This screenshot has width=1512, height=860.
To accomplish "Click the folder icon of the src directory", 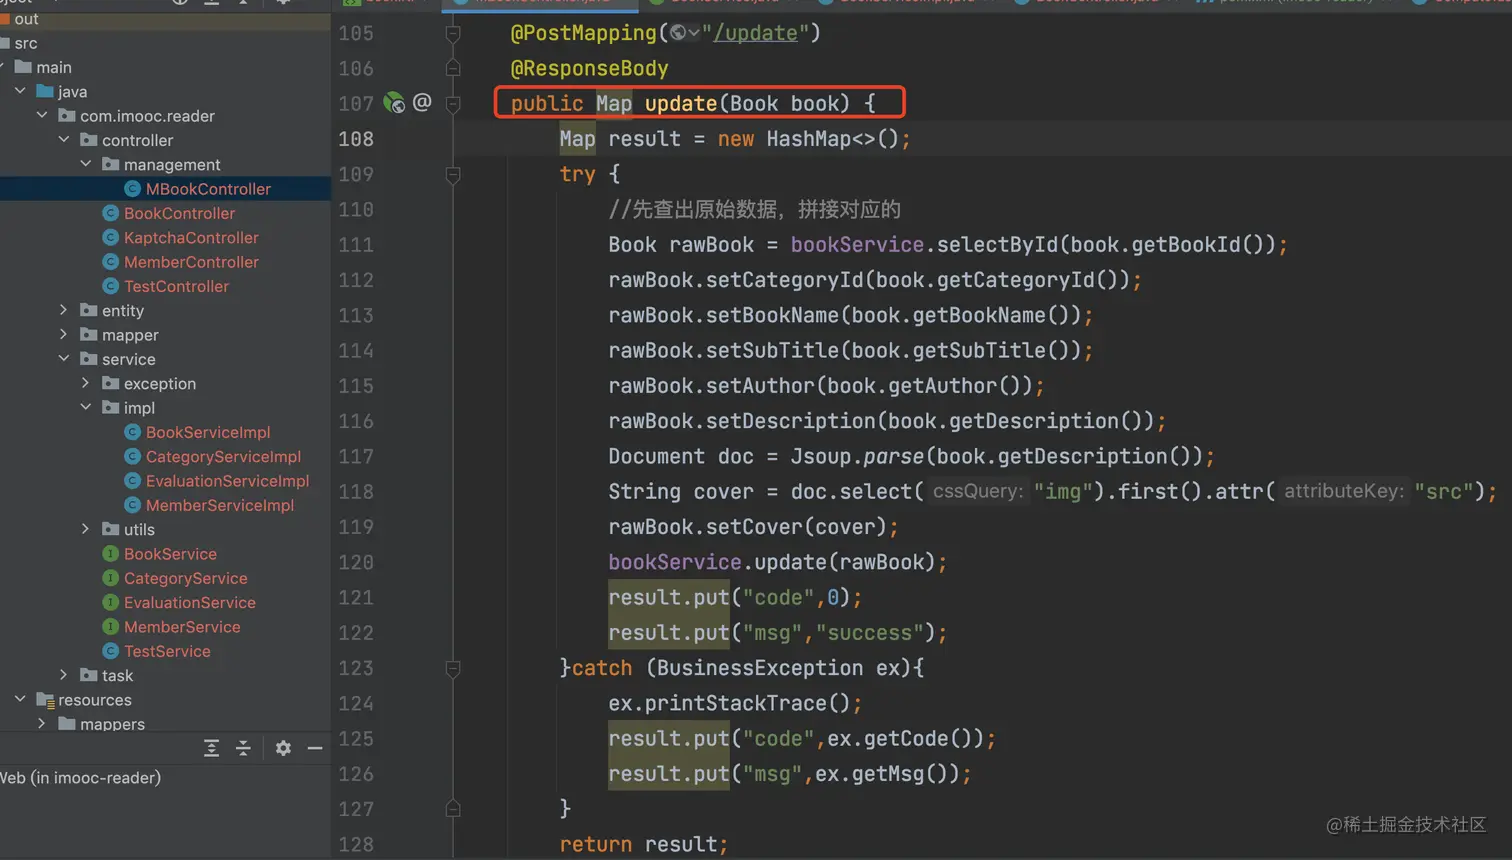I will click(x=4, y=43).
